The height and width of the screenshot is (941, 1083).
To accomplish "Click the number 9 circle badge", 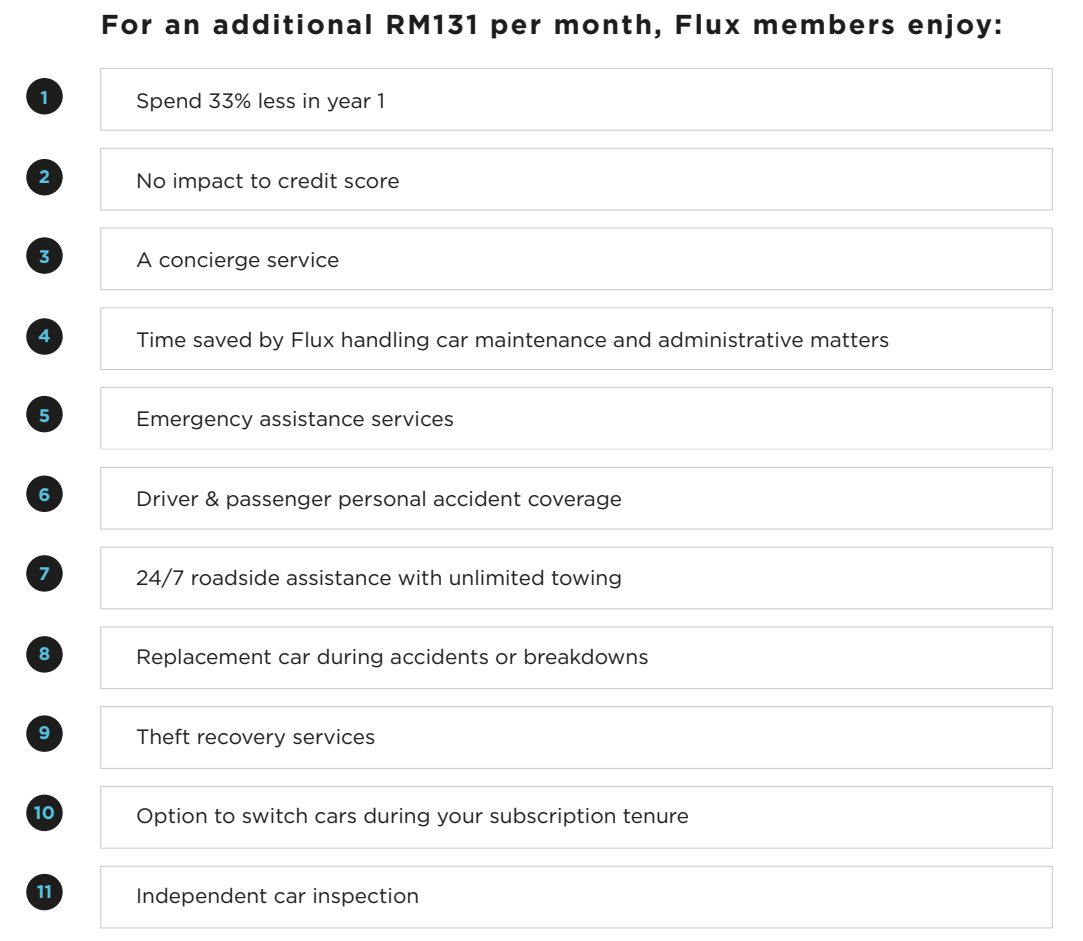I will point(44,733).
